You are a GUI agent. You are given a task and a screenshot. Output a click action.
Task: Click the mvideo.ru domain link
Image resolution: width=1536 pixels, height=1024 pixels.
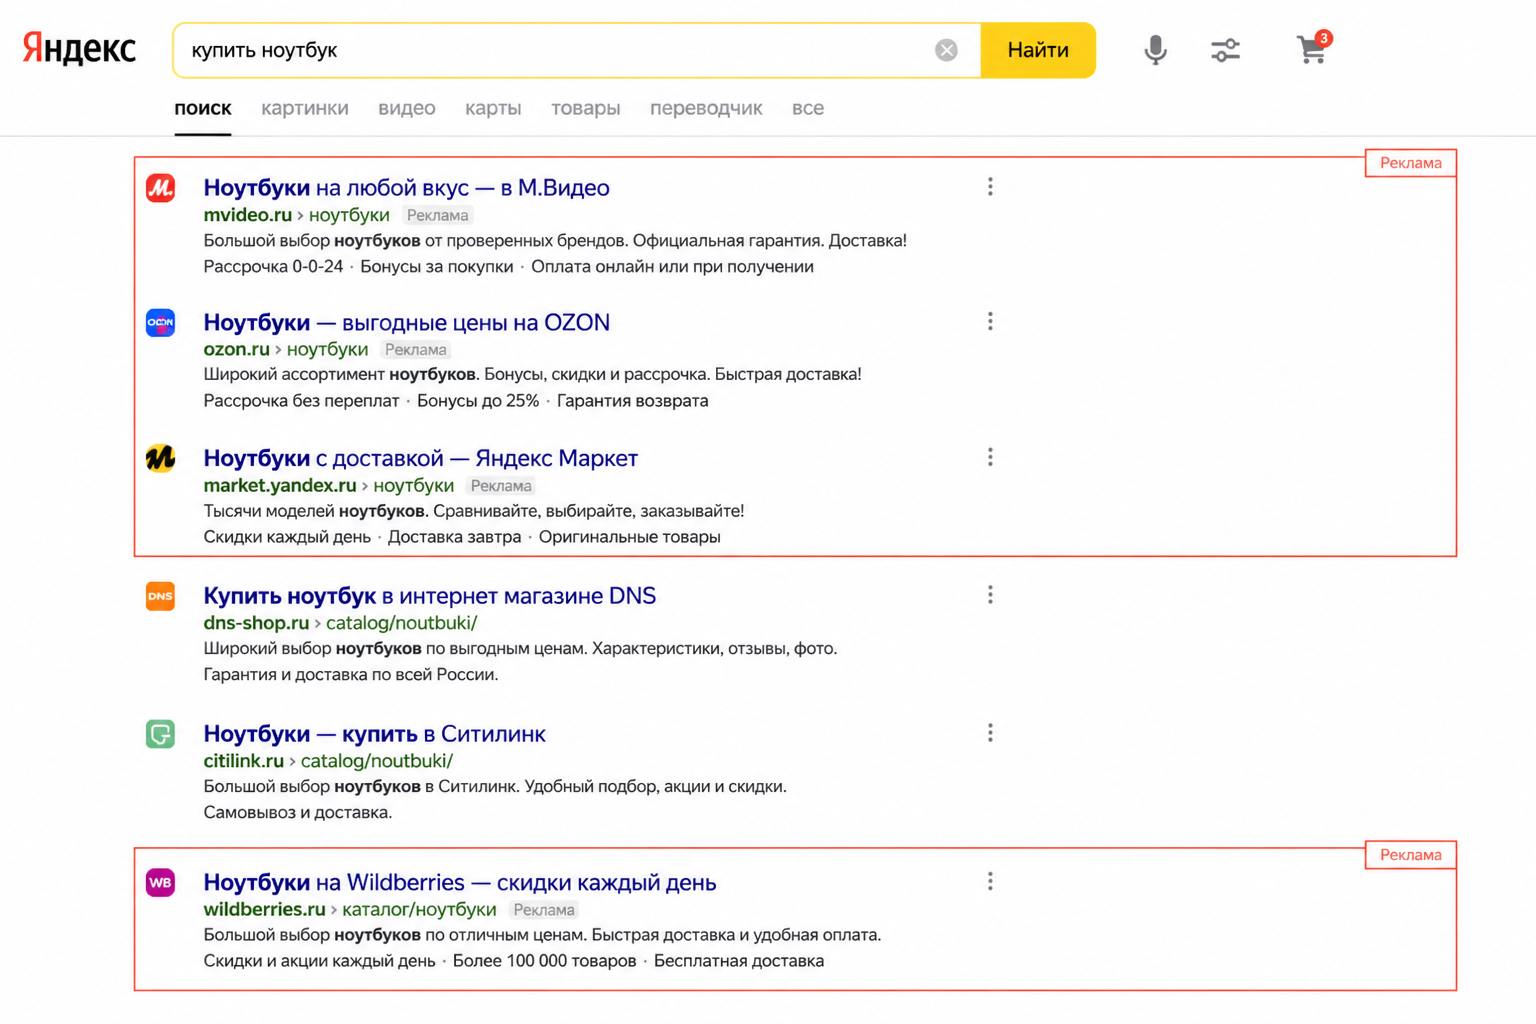click(x=247, y=215)
